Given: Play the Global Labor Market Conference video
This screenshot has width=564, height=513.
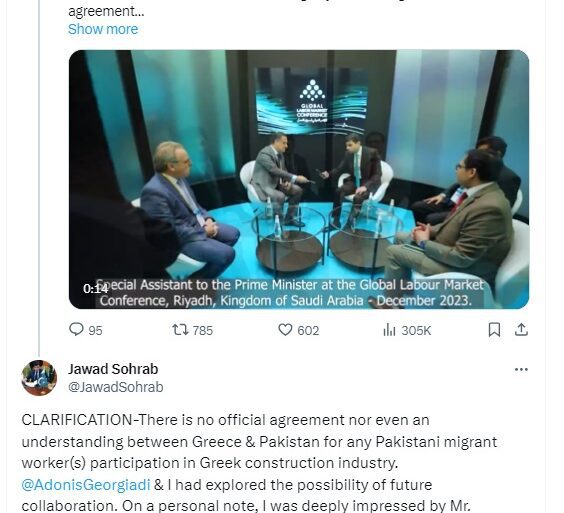Looking at the screenshot, I should coord(299,179).
